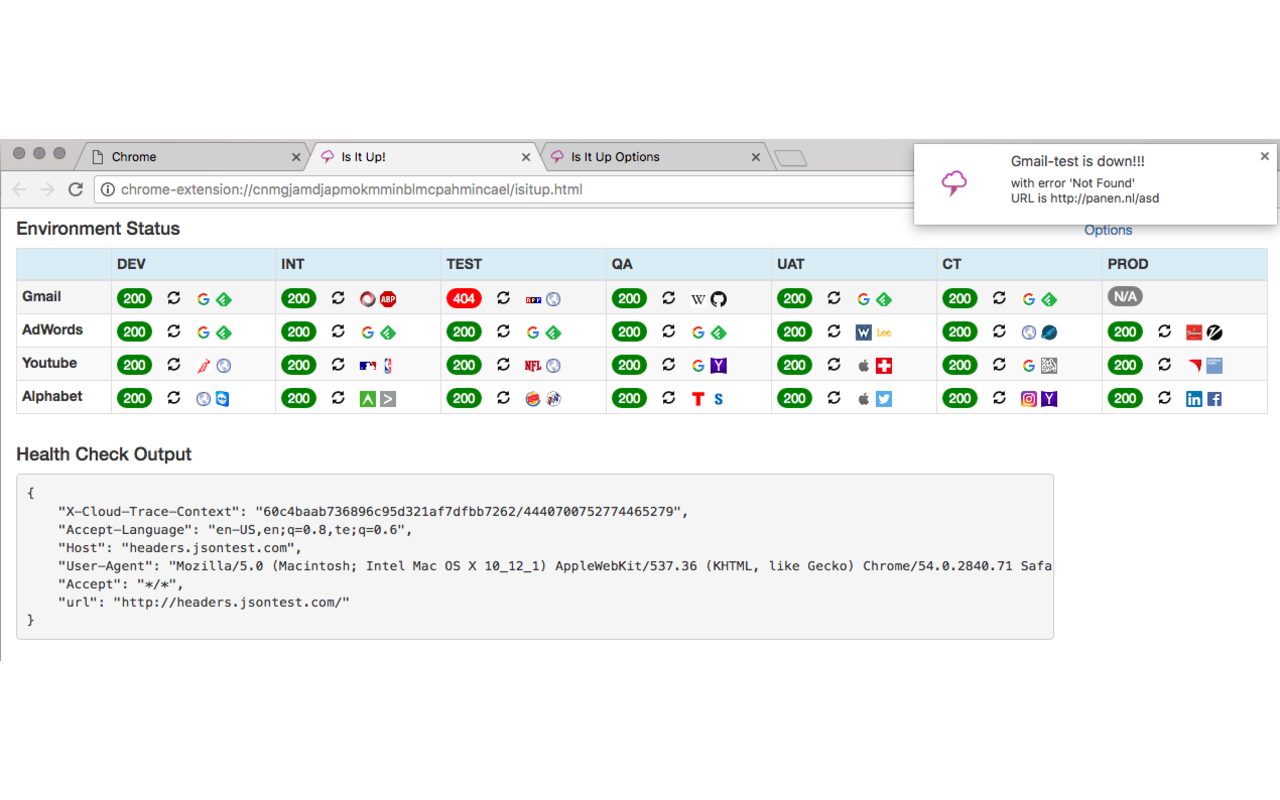Open the NFL icon in Youtube TEST

pyautogui.click(x=533, y=366)
